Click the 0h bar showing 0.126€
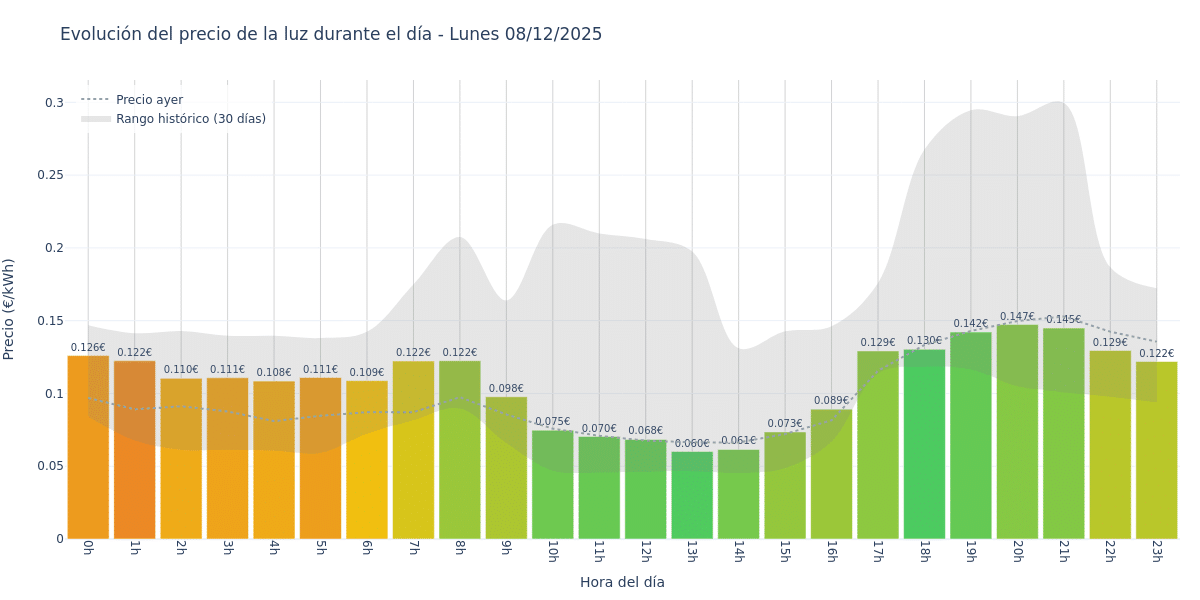This screenshot has width=1200, height=600. coord(88,450)
